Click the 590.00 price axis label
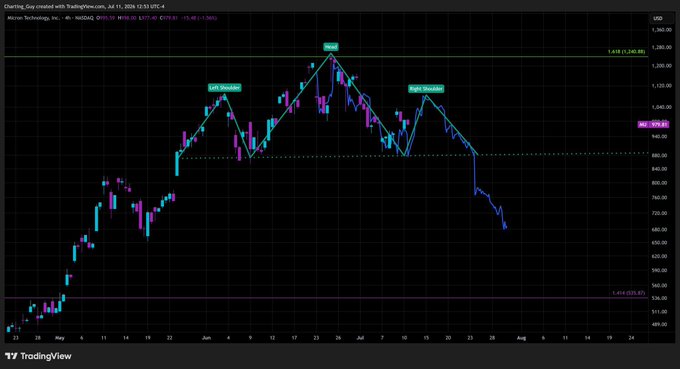The height and width of the screenshot is (369, 680). [660, 270]
